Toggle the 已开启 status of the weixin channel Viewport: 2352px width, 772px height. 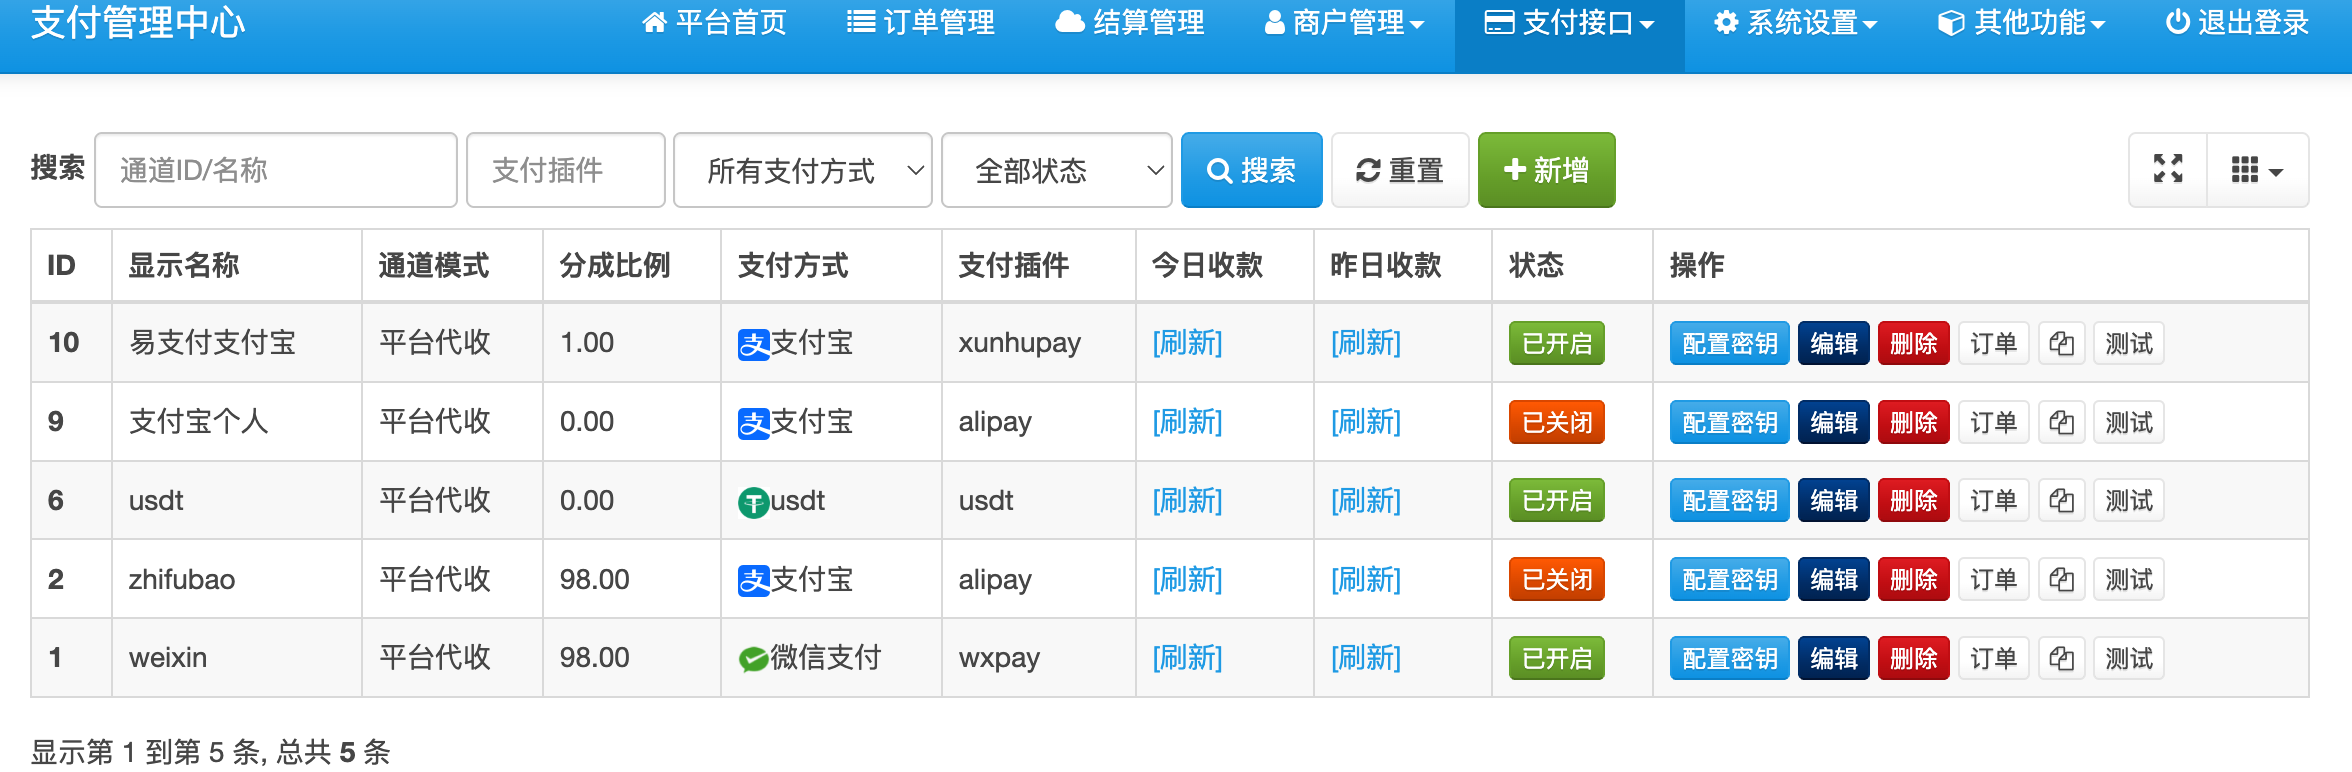(1556, 659)
